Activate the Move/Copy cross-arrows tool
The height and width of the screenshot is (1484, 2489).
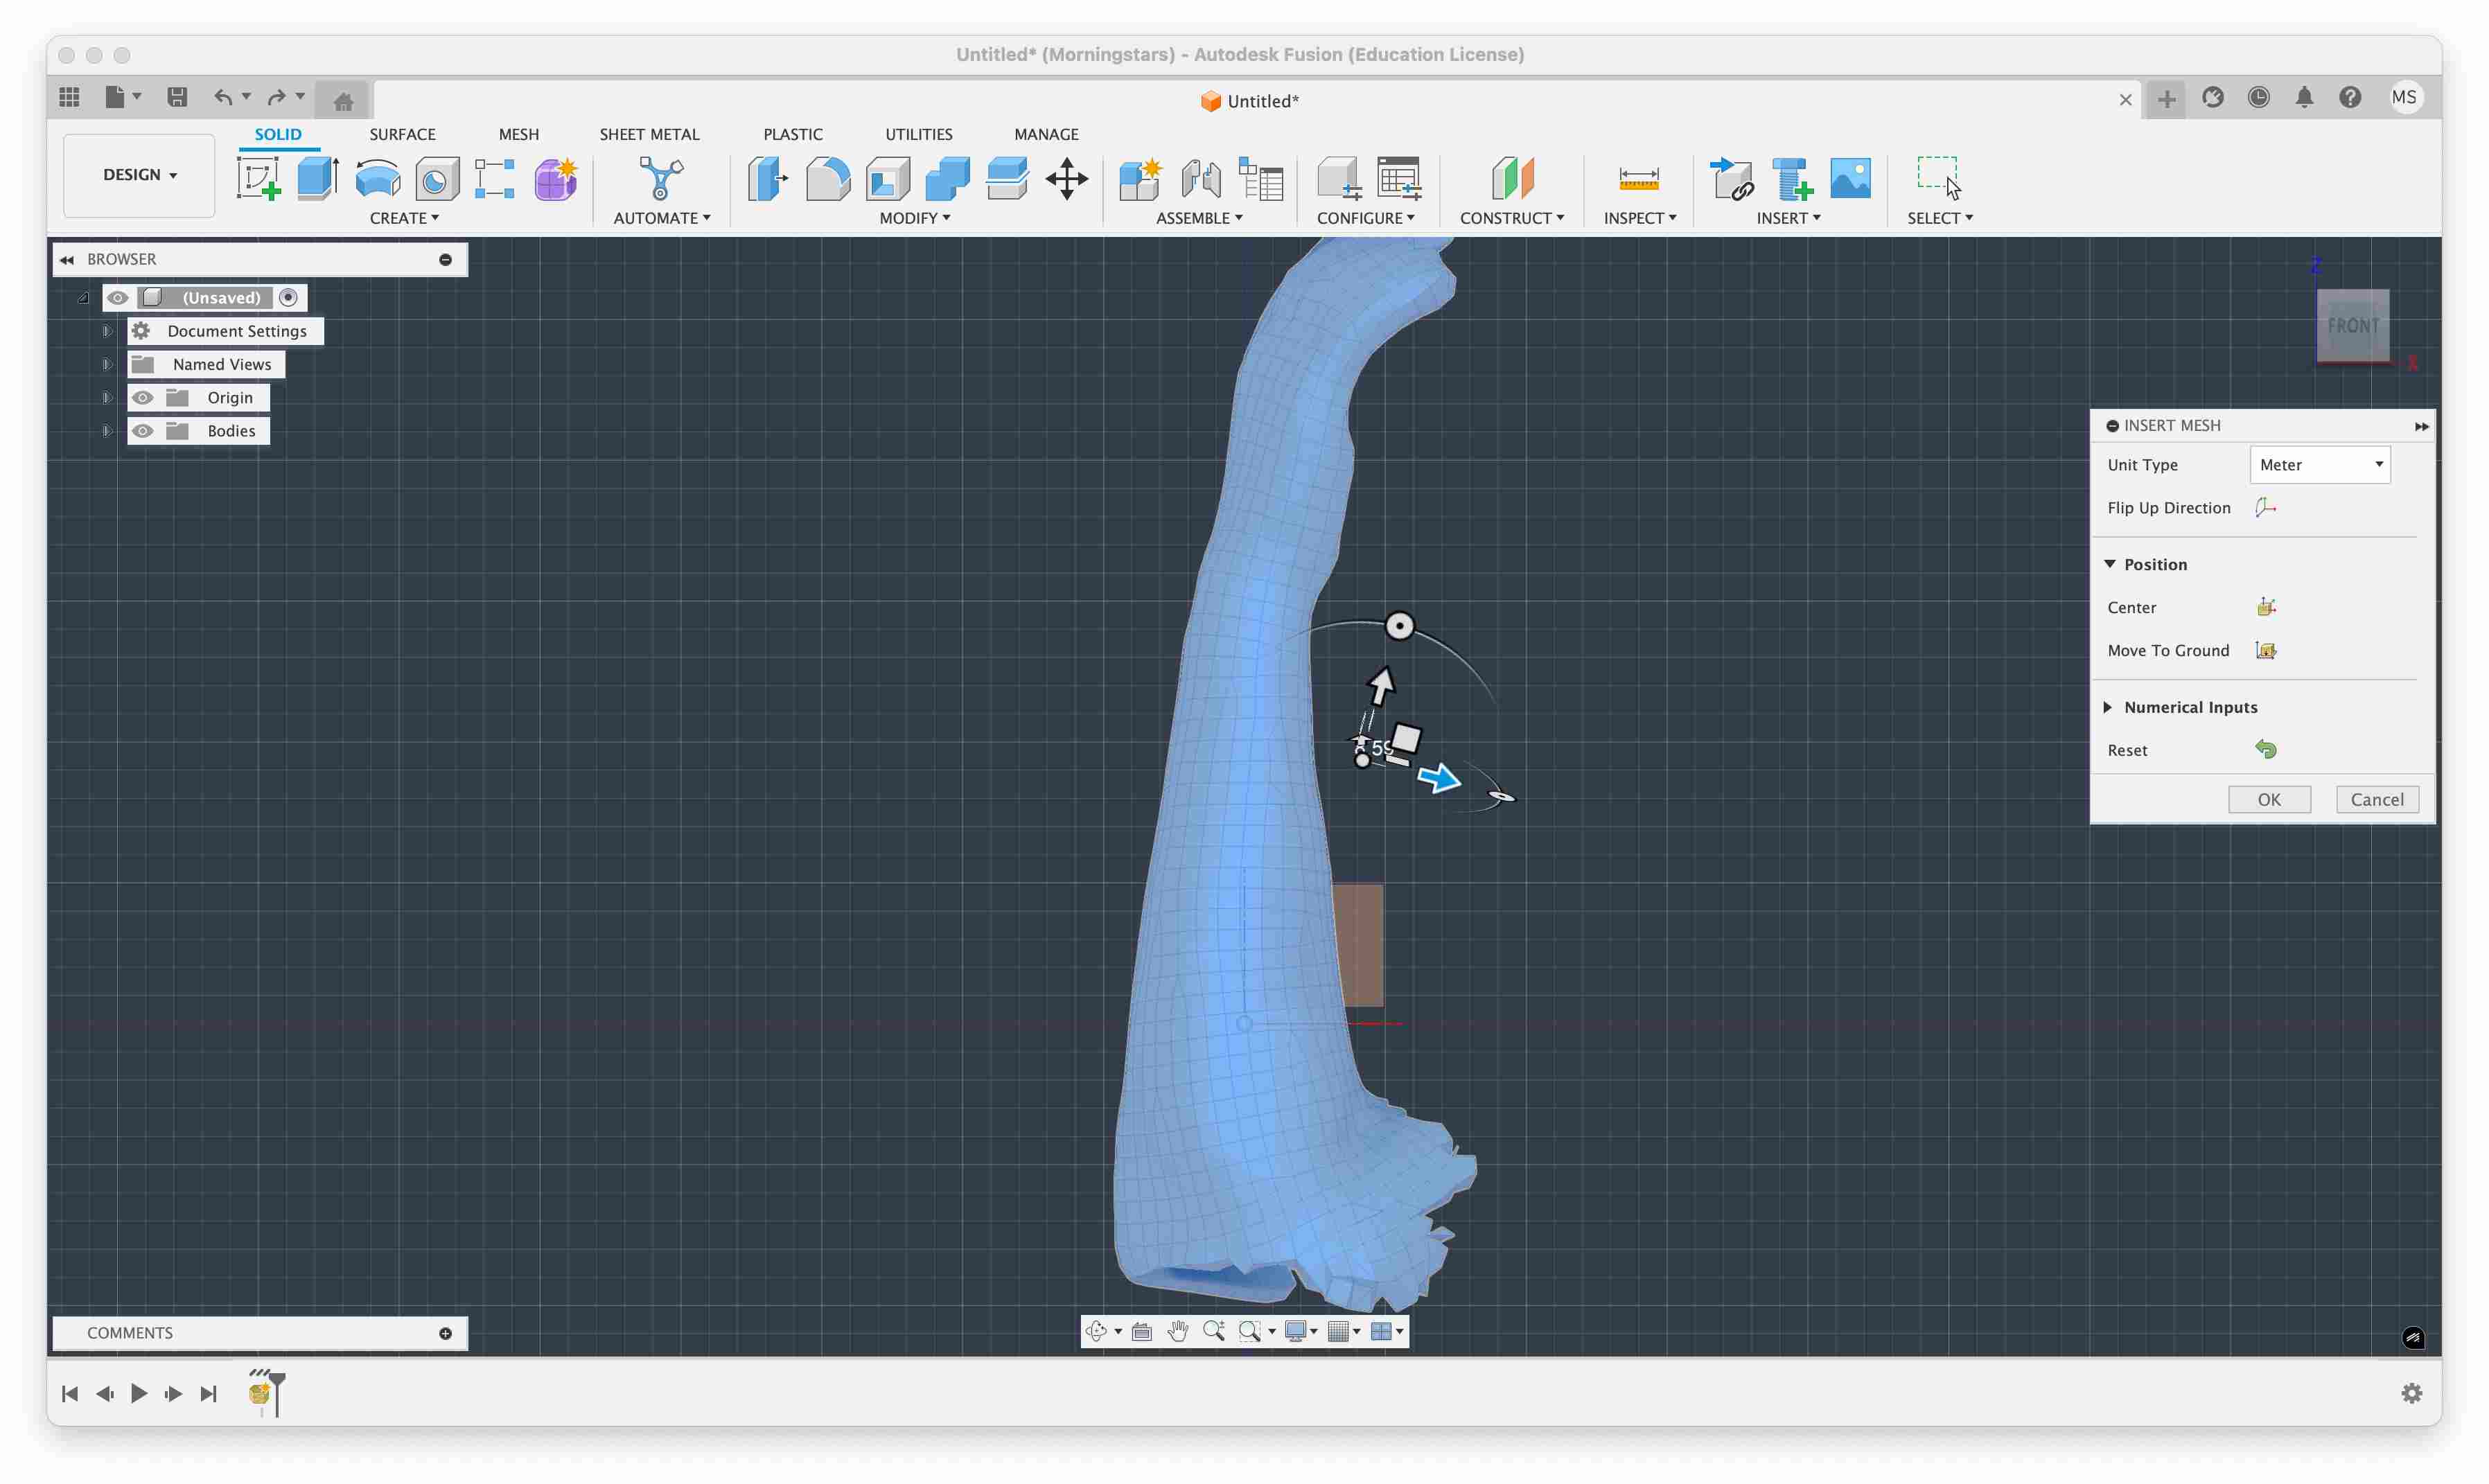click(x=1067, y=179)
